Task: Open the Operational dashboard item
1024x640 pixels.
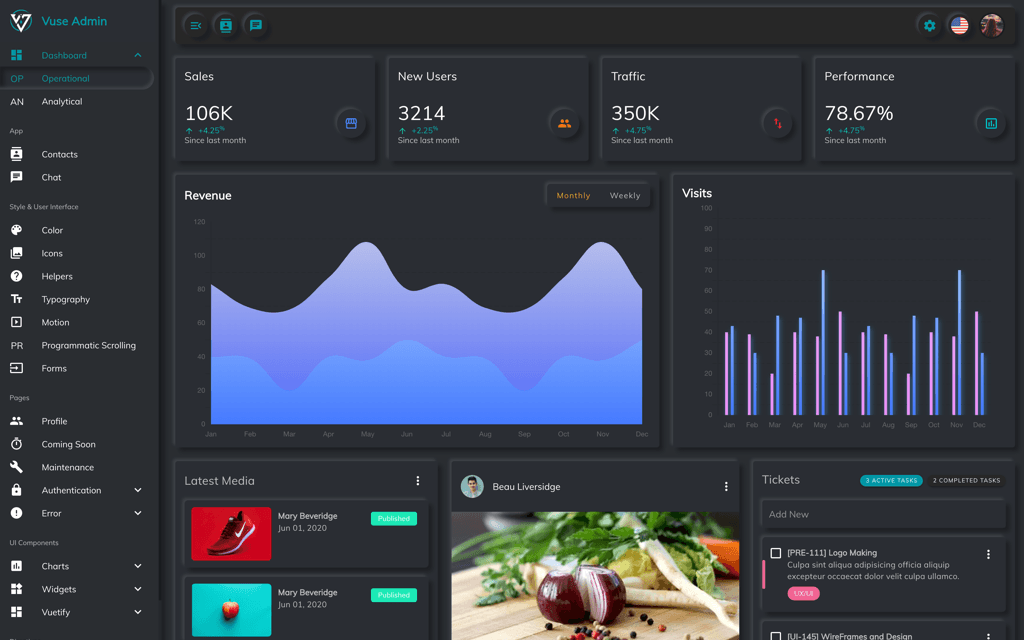Action: tap(76, 78)
